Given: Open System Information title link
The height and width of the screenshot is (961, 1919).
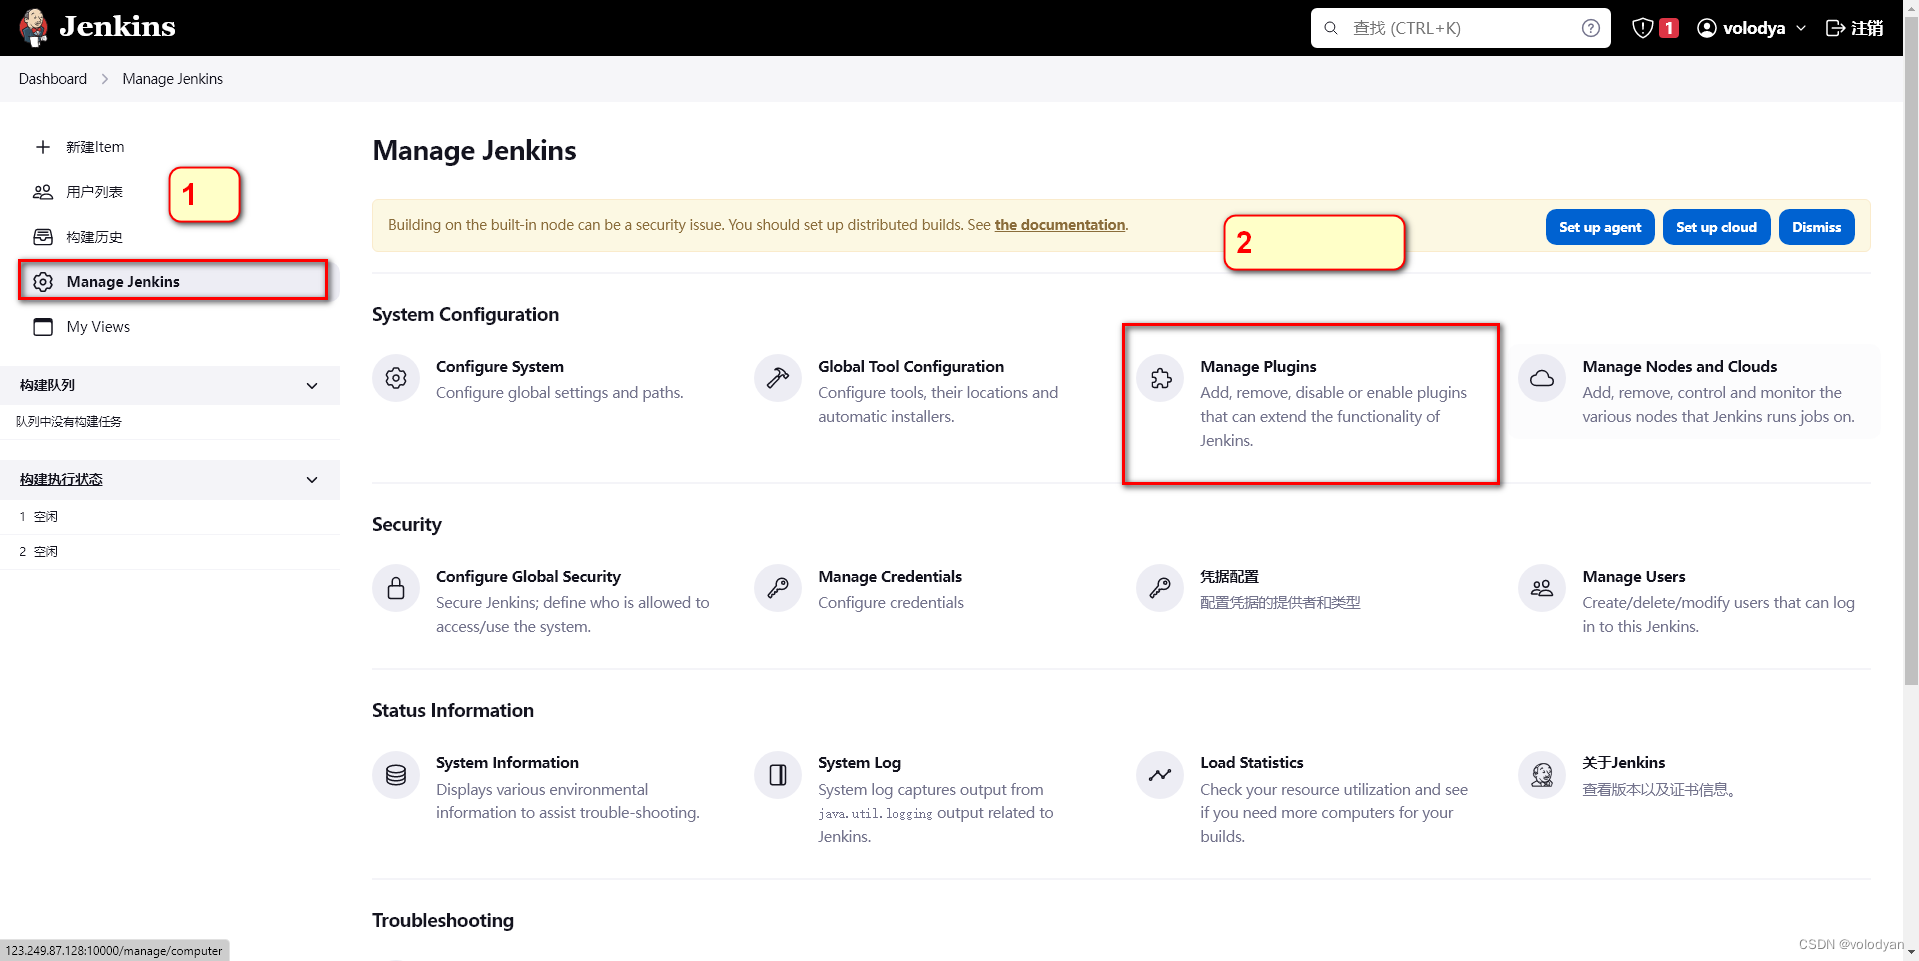Looking at the screenshot, I should (x=507, y=763).
